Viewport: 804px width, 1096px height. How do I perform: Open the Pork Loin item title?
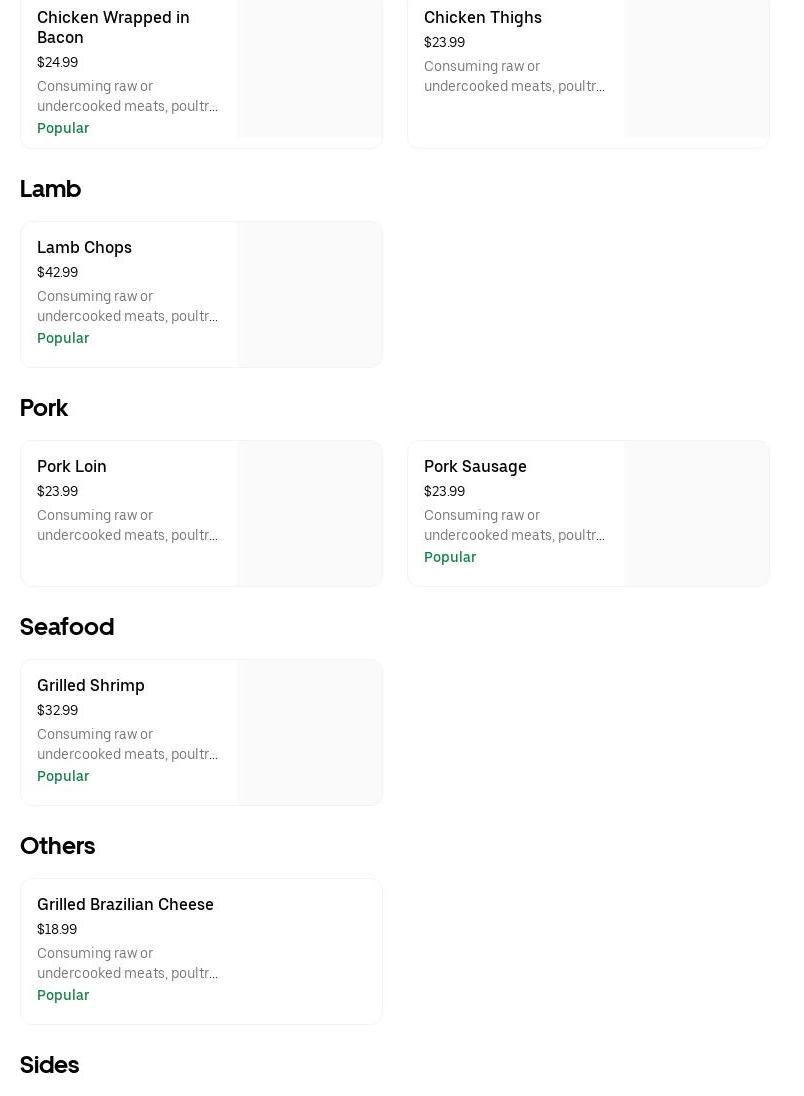[x=72, y=466]
